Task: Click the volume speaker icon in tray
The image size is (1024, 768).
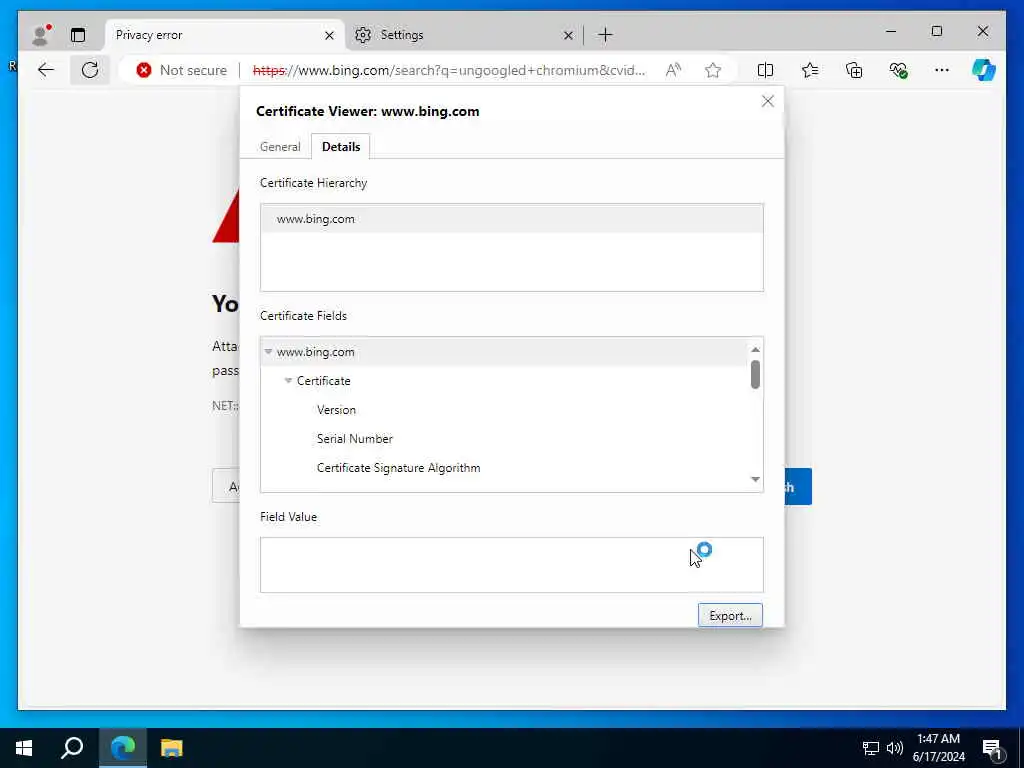Action: tap(895, 748)
